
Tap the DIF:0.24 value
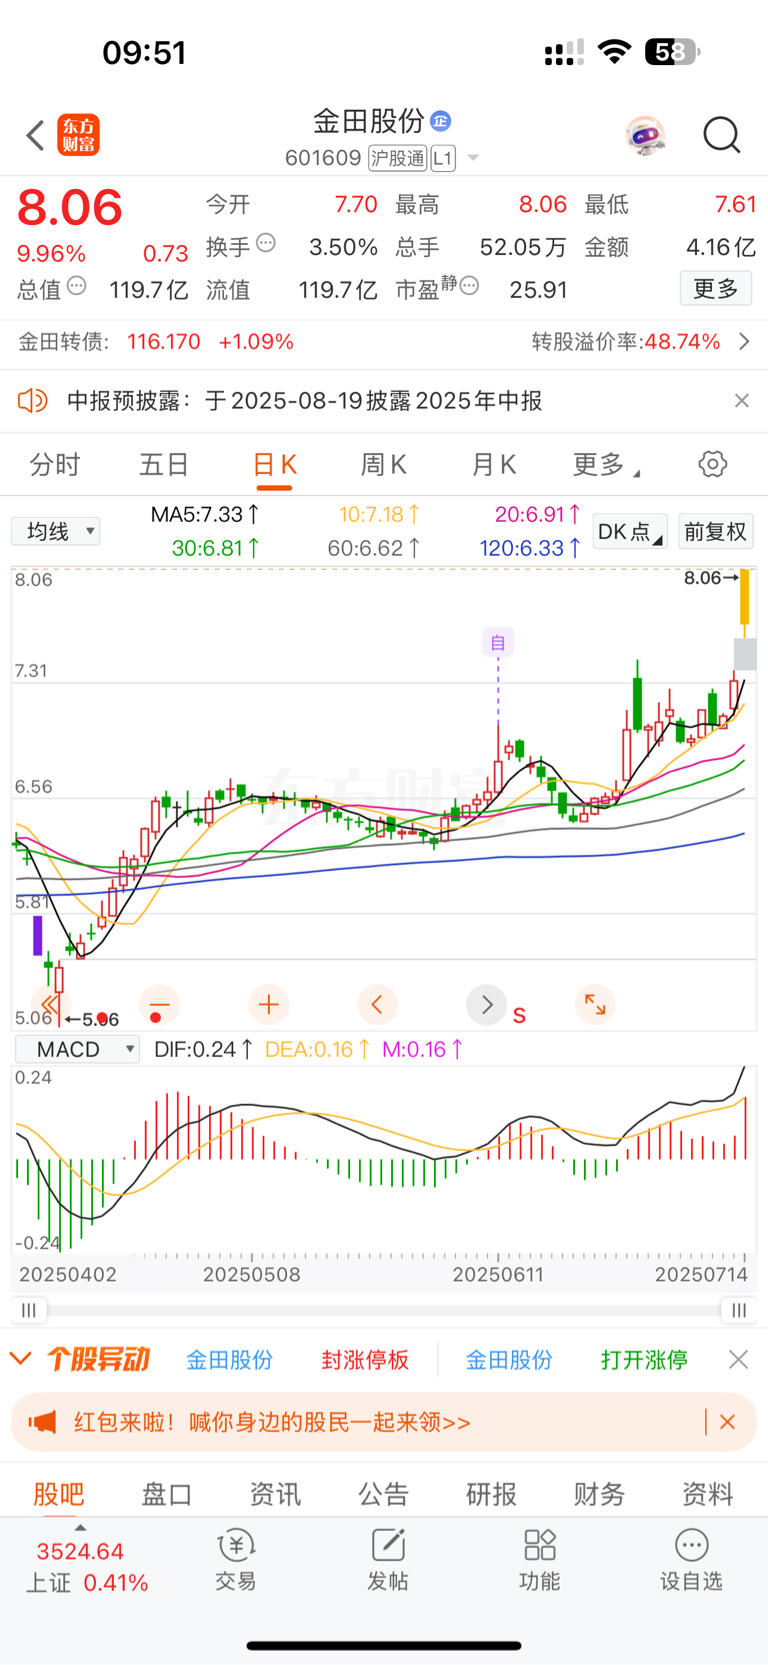click(203, 1049)
